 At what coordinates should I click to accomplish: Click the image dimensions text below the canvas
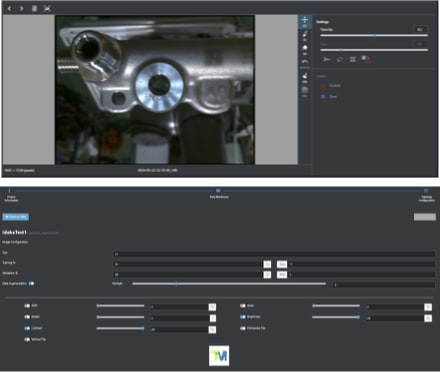(x=19, y=170)
